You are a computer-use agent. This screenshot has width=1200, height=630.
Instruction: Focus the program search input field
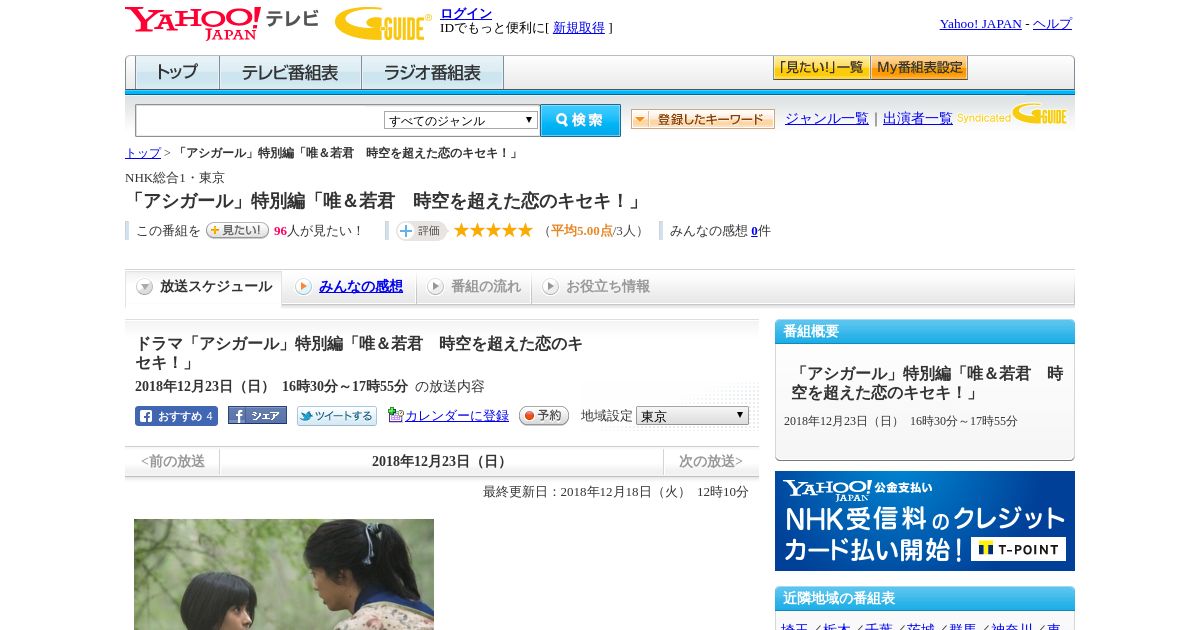pyautogui.click(x=259, y=120)
